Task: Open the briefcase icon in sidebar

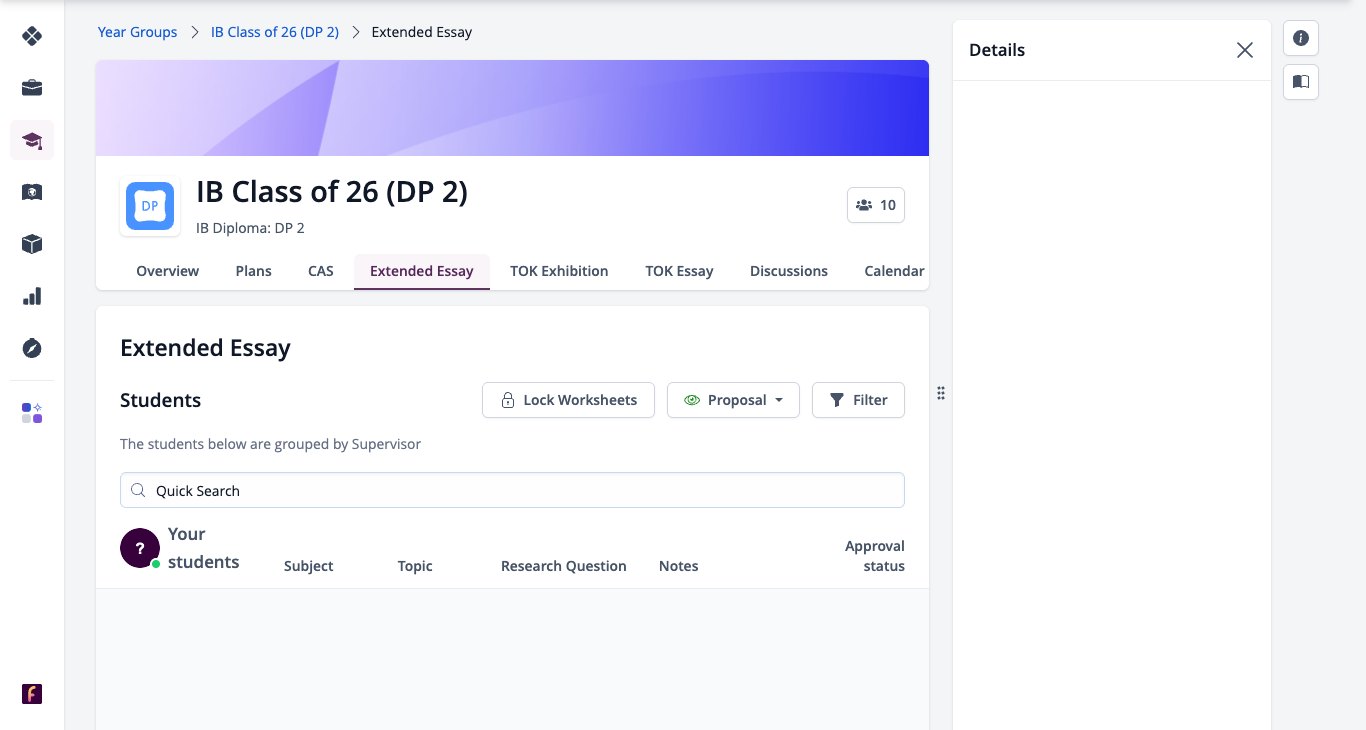Action: tap(32, 88)
